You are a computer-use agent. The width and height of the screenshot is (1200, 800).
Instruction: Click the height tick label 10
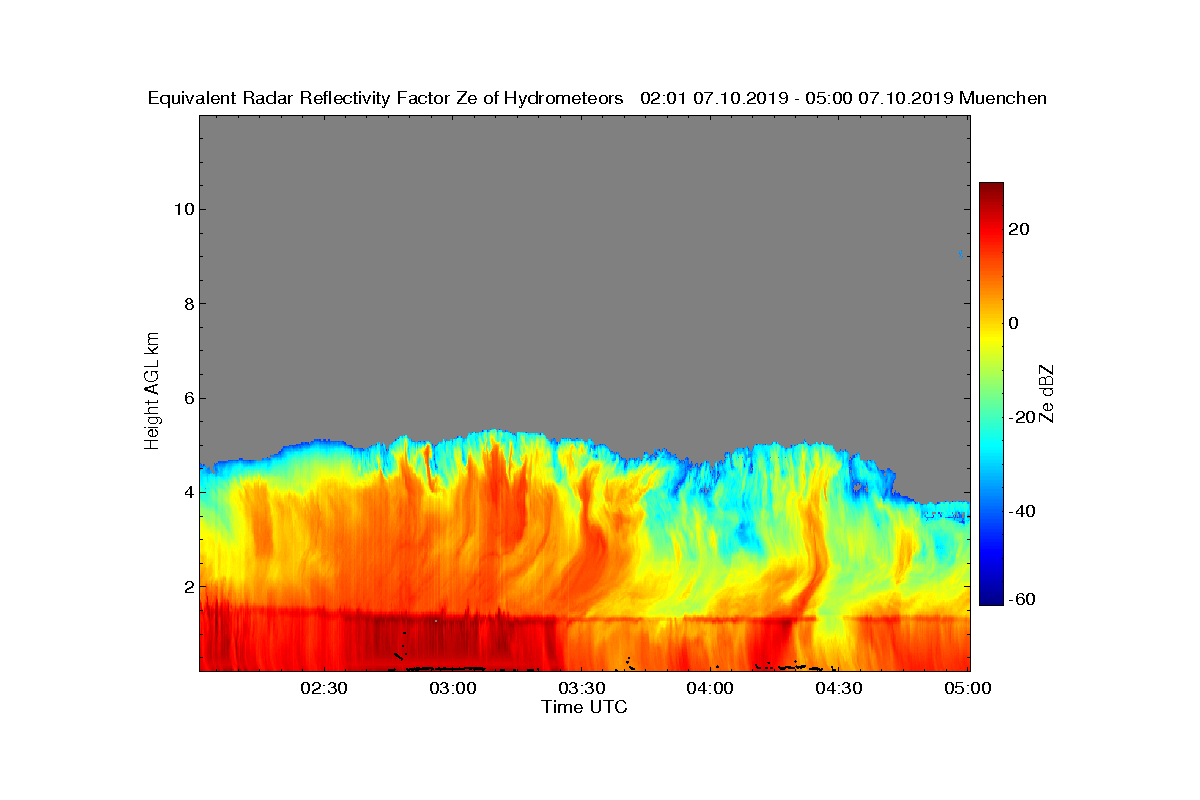click(182, 209)
